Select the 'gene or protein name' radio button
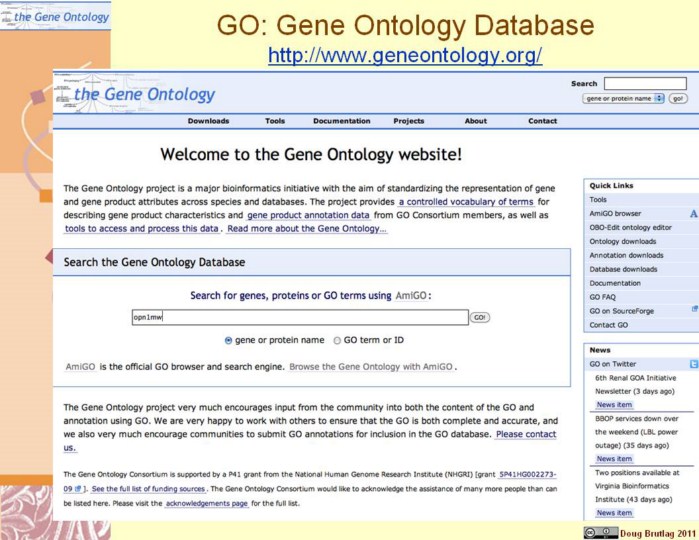The width and height of the screenshot is (699, 540). click(x=229, y=340)
